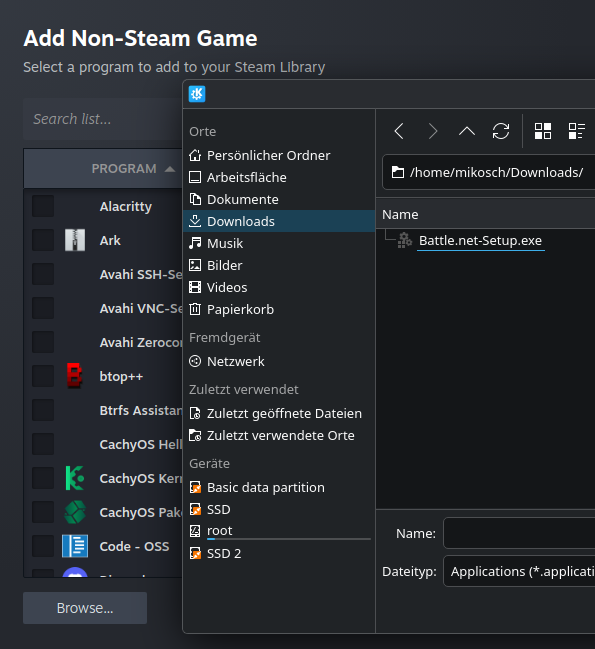This screenshot has height=649, width=595.
Task: Select Code - OSS program name
Action: tap(134, 546)
